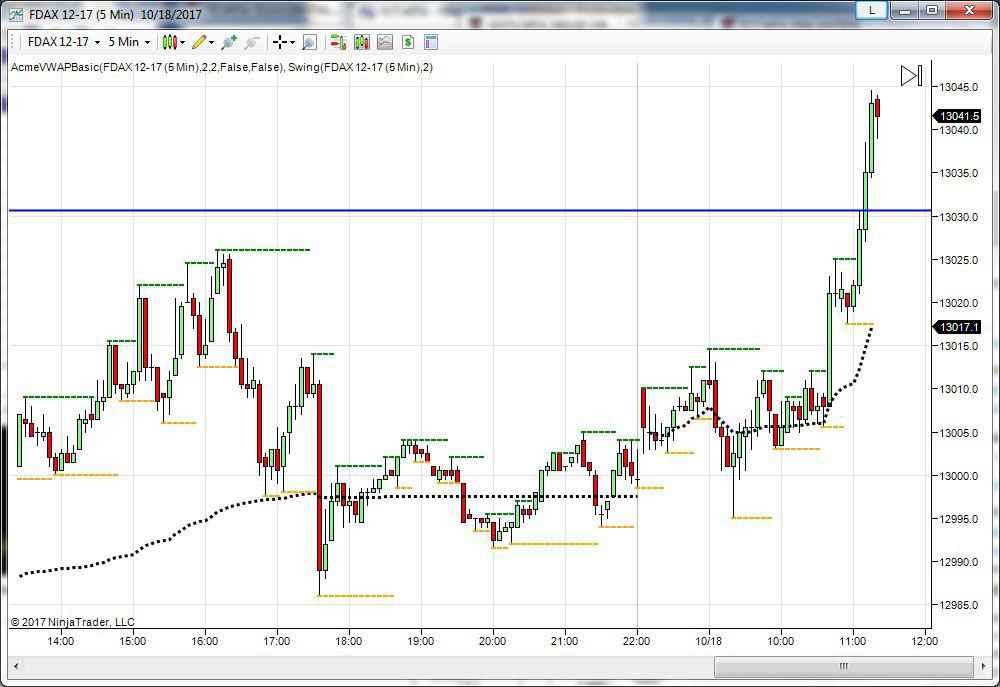Open the Data Series candlestick icon

tap(361, 42)
